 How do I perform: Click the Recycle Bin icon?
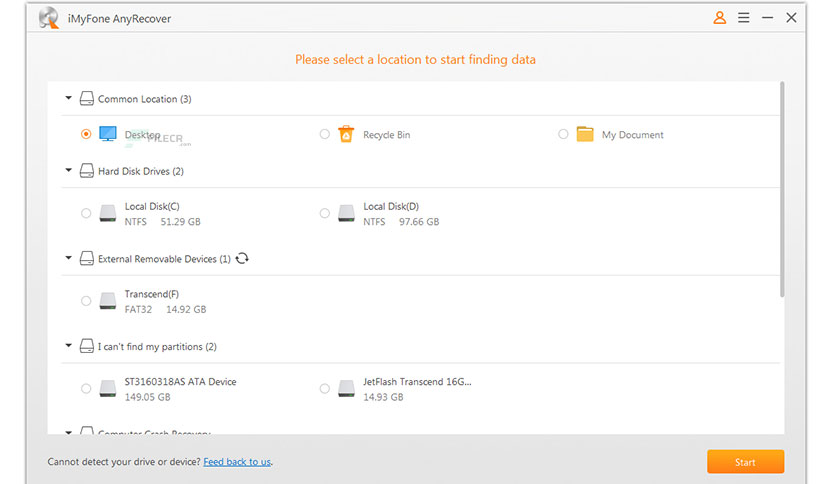click(346, 134)
